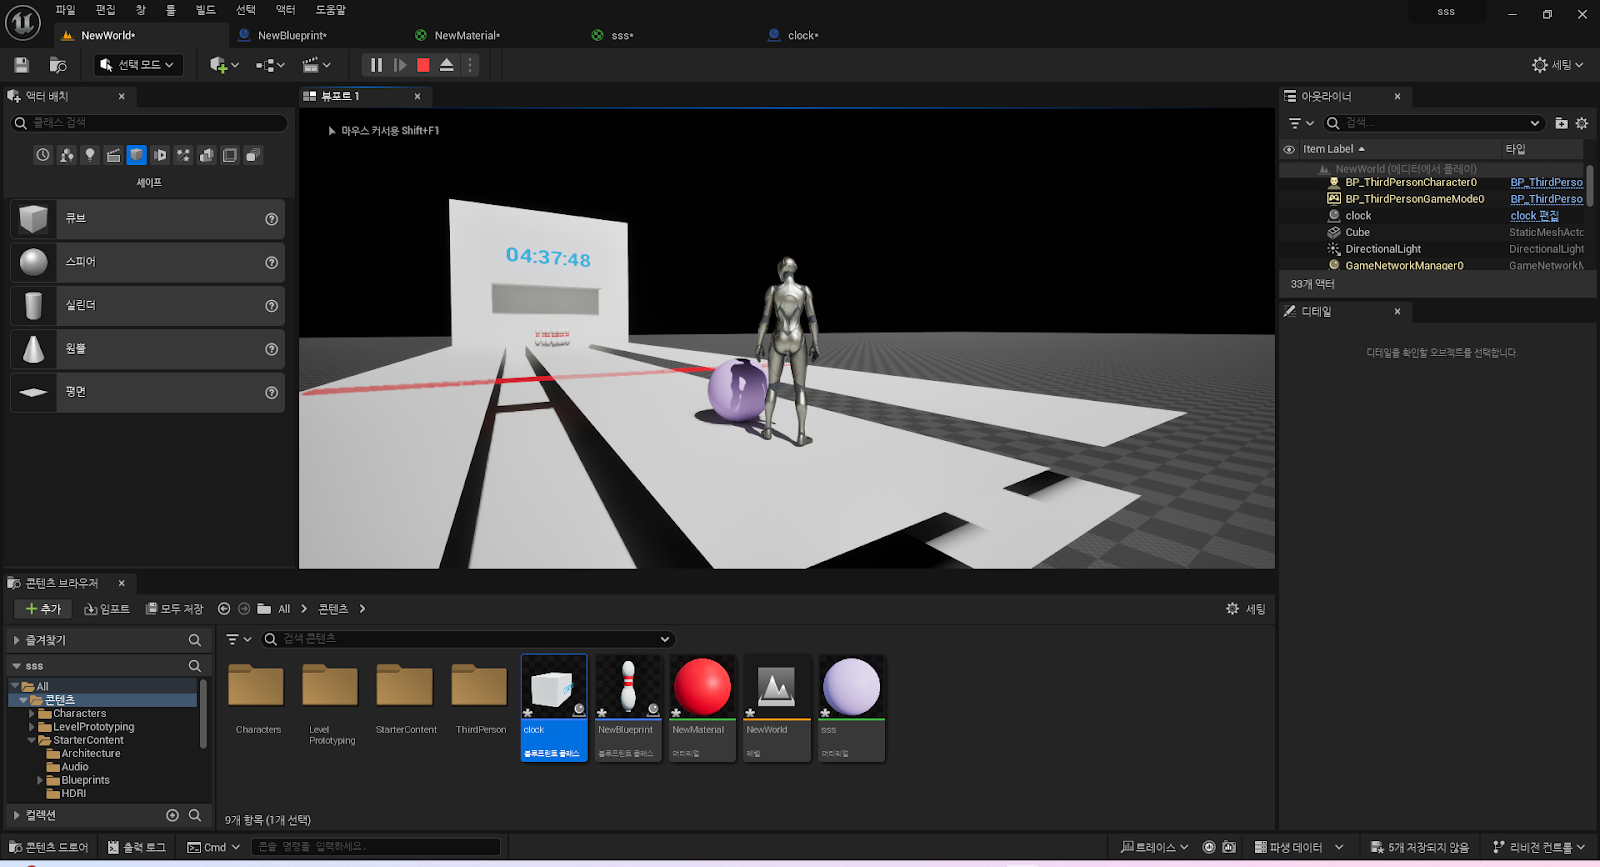Screen dimensions: 1600x867
Task: Expand the LevelPrototyping folder in tree
Action: (32, 727)
